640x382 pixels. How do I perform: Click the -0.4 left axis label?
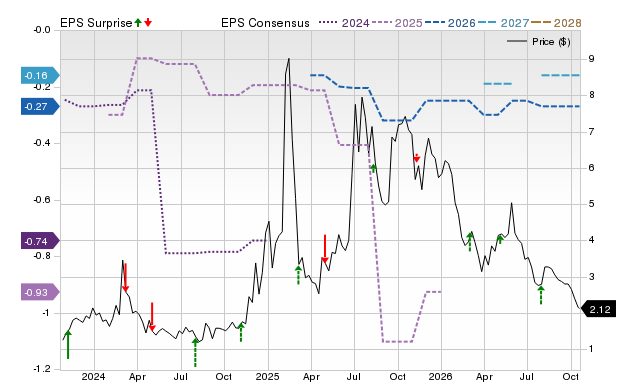tap(42, 143)
